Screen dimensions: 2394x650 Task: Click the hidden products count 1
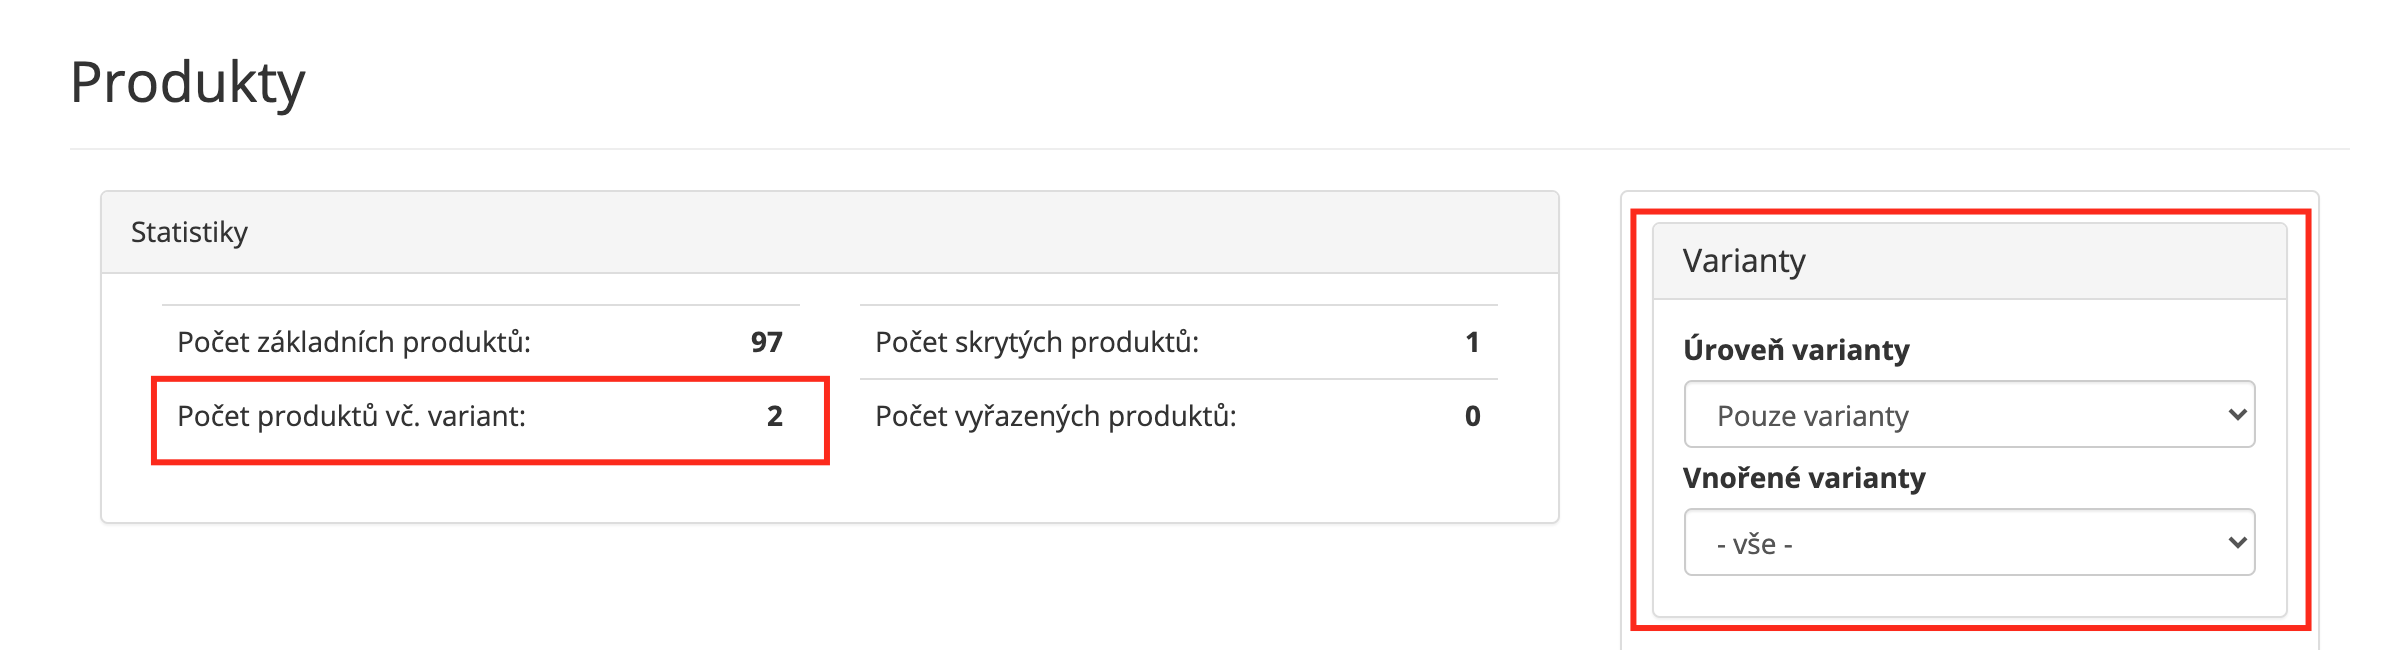click(x=1472, y=342)
